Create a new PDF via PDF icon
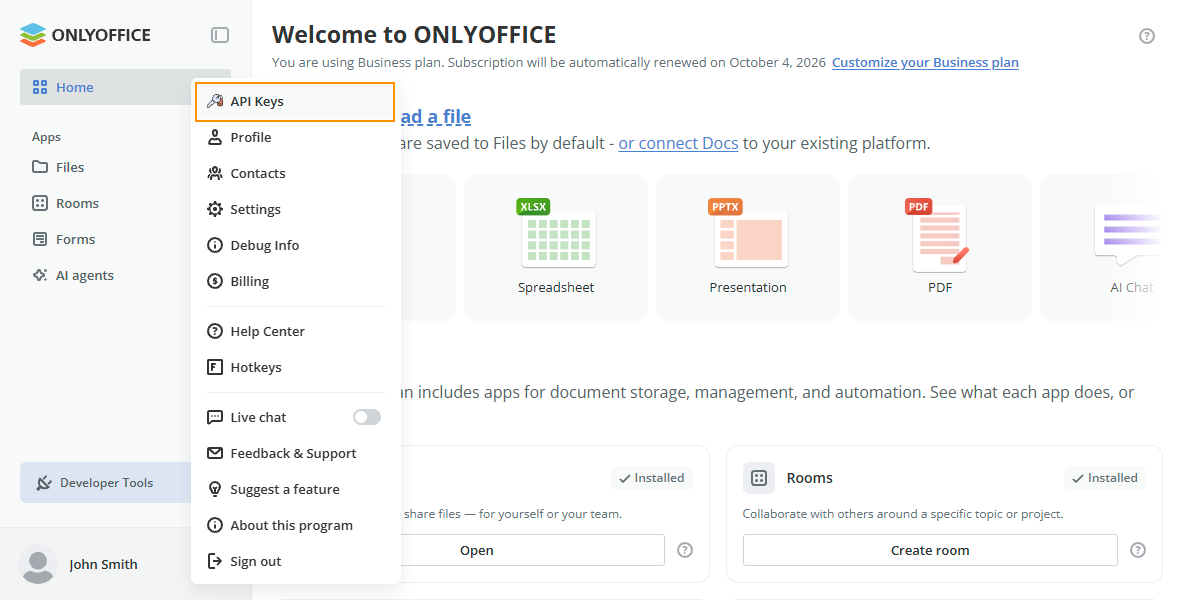The height and width of the screenshot is (600, 1200). click(x=940, y=236)
